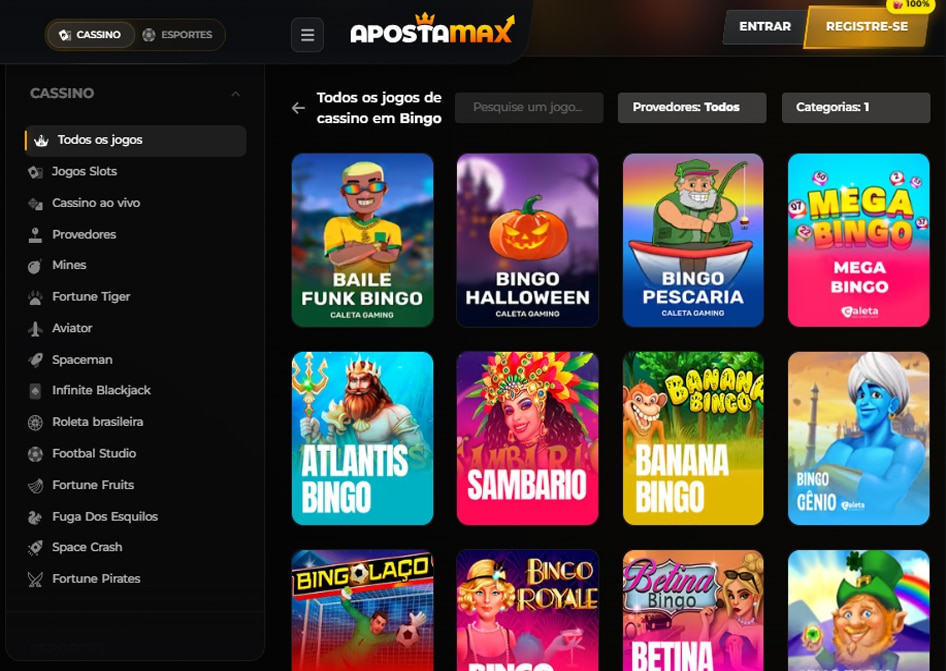Image resolution: width=946 pixels, height=671 pixels.
Task: Open Space Crash in sidebar
Action: [87, 547]
